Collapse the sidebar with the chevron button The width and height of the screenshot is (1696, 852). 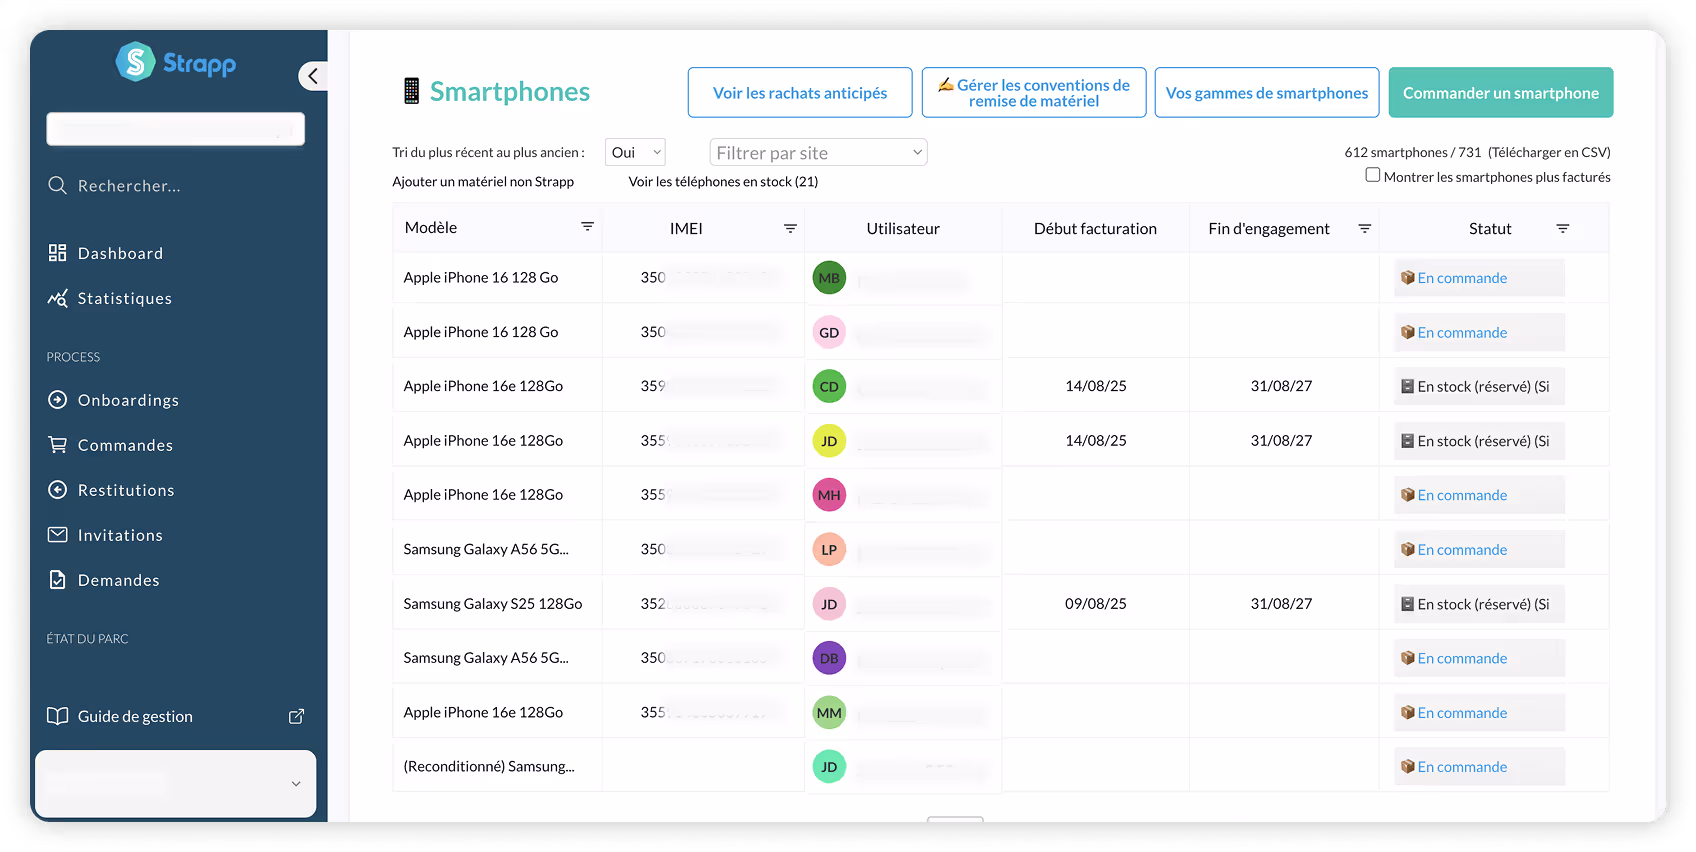[313, 76]
